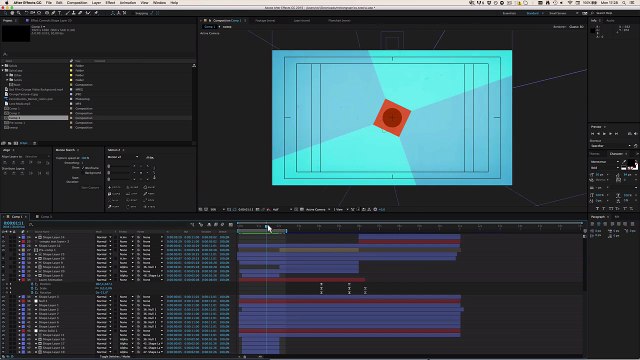Open the Shortcut dropdown in Preview panel
This screenshot has height=360, width=640.
point(611,146)
